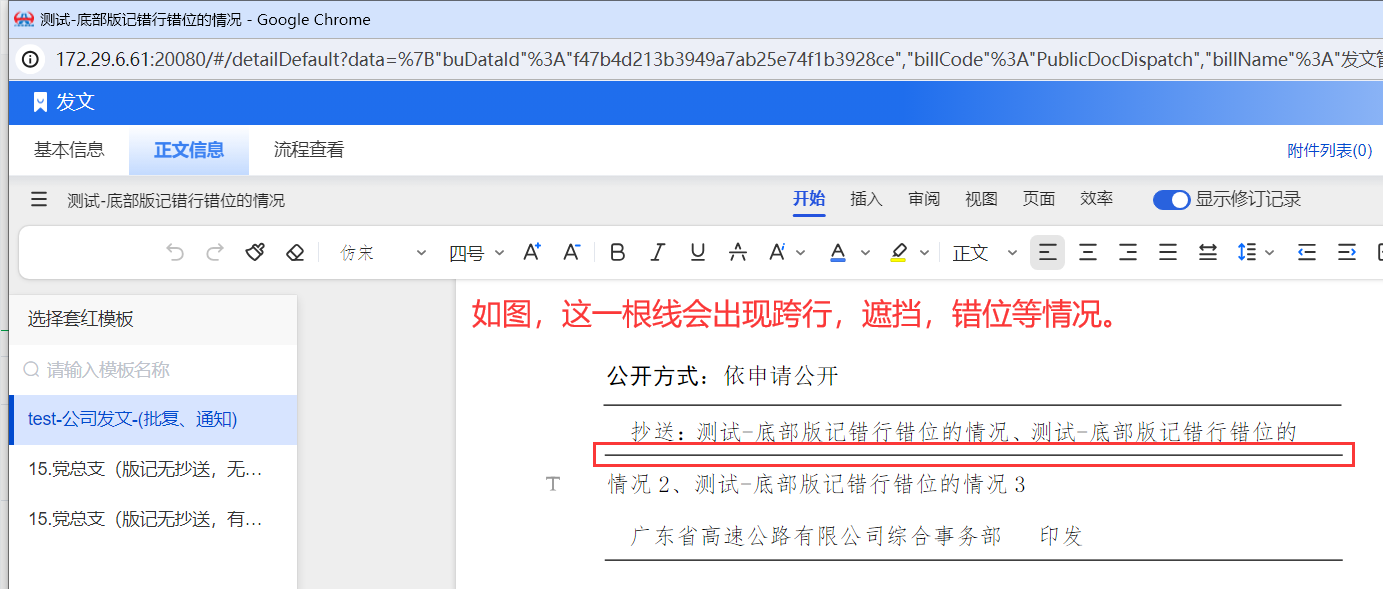Click the 公开方式:依申请公开 line
Image resolution: width=1383 pixels, height=589 pixels.
[x=722, y=377]
